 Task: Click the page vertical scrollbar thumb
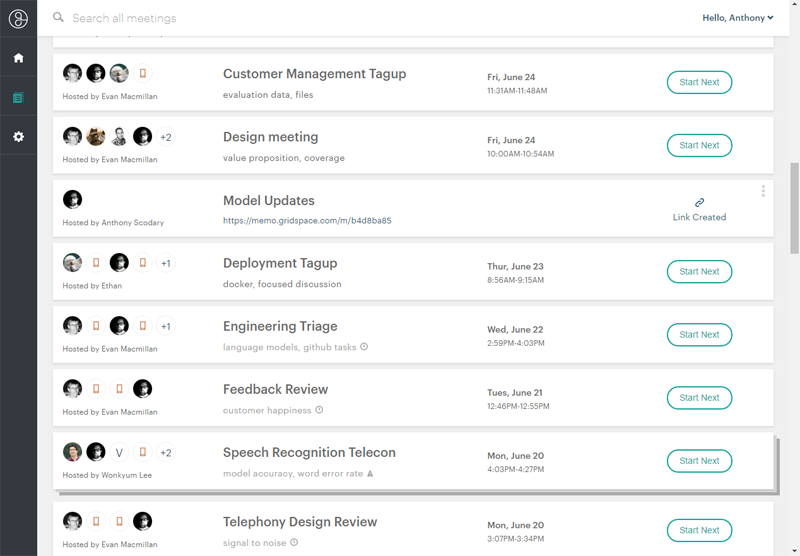point(794,208)
